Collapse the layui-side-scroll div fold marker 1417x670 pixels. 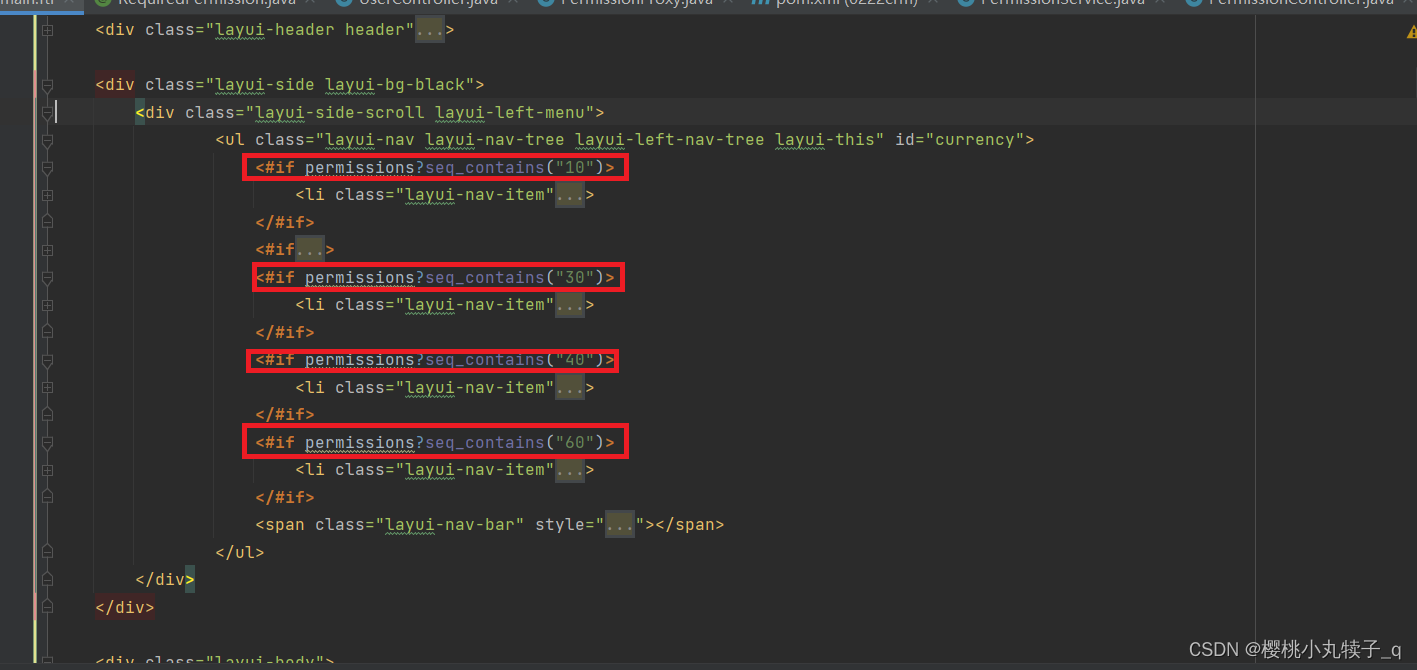pos(47,114)
